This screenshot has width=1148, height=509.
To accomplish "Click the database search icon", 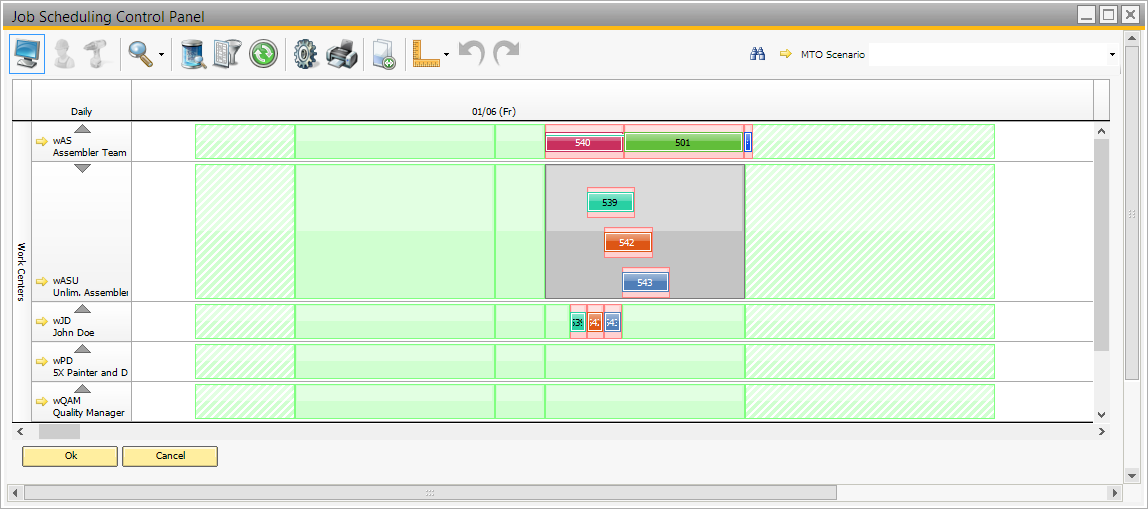I will click(193, 54).
